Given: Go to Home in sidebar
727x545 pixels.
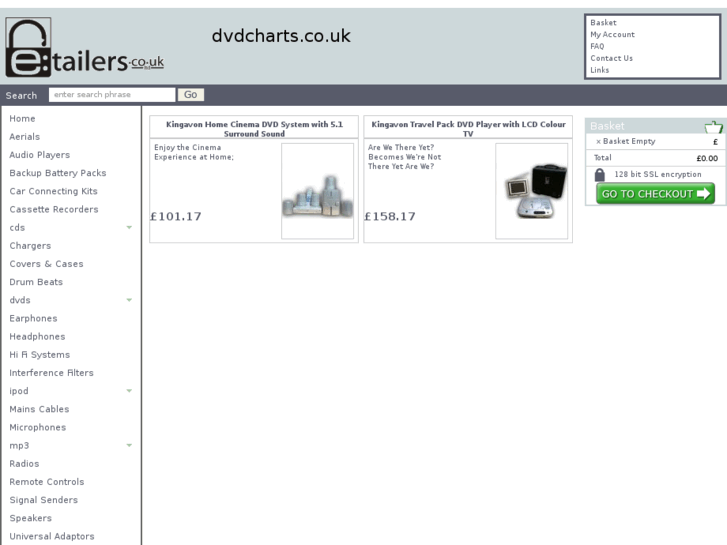Looking at the screenshot, I should (x=22, y=119).
